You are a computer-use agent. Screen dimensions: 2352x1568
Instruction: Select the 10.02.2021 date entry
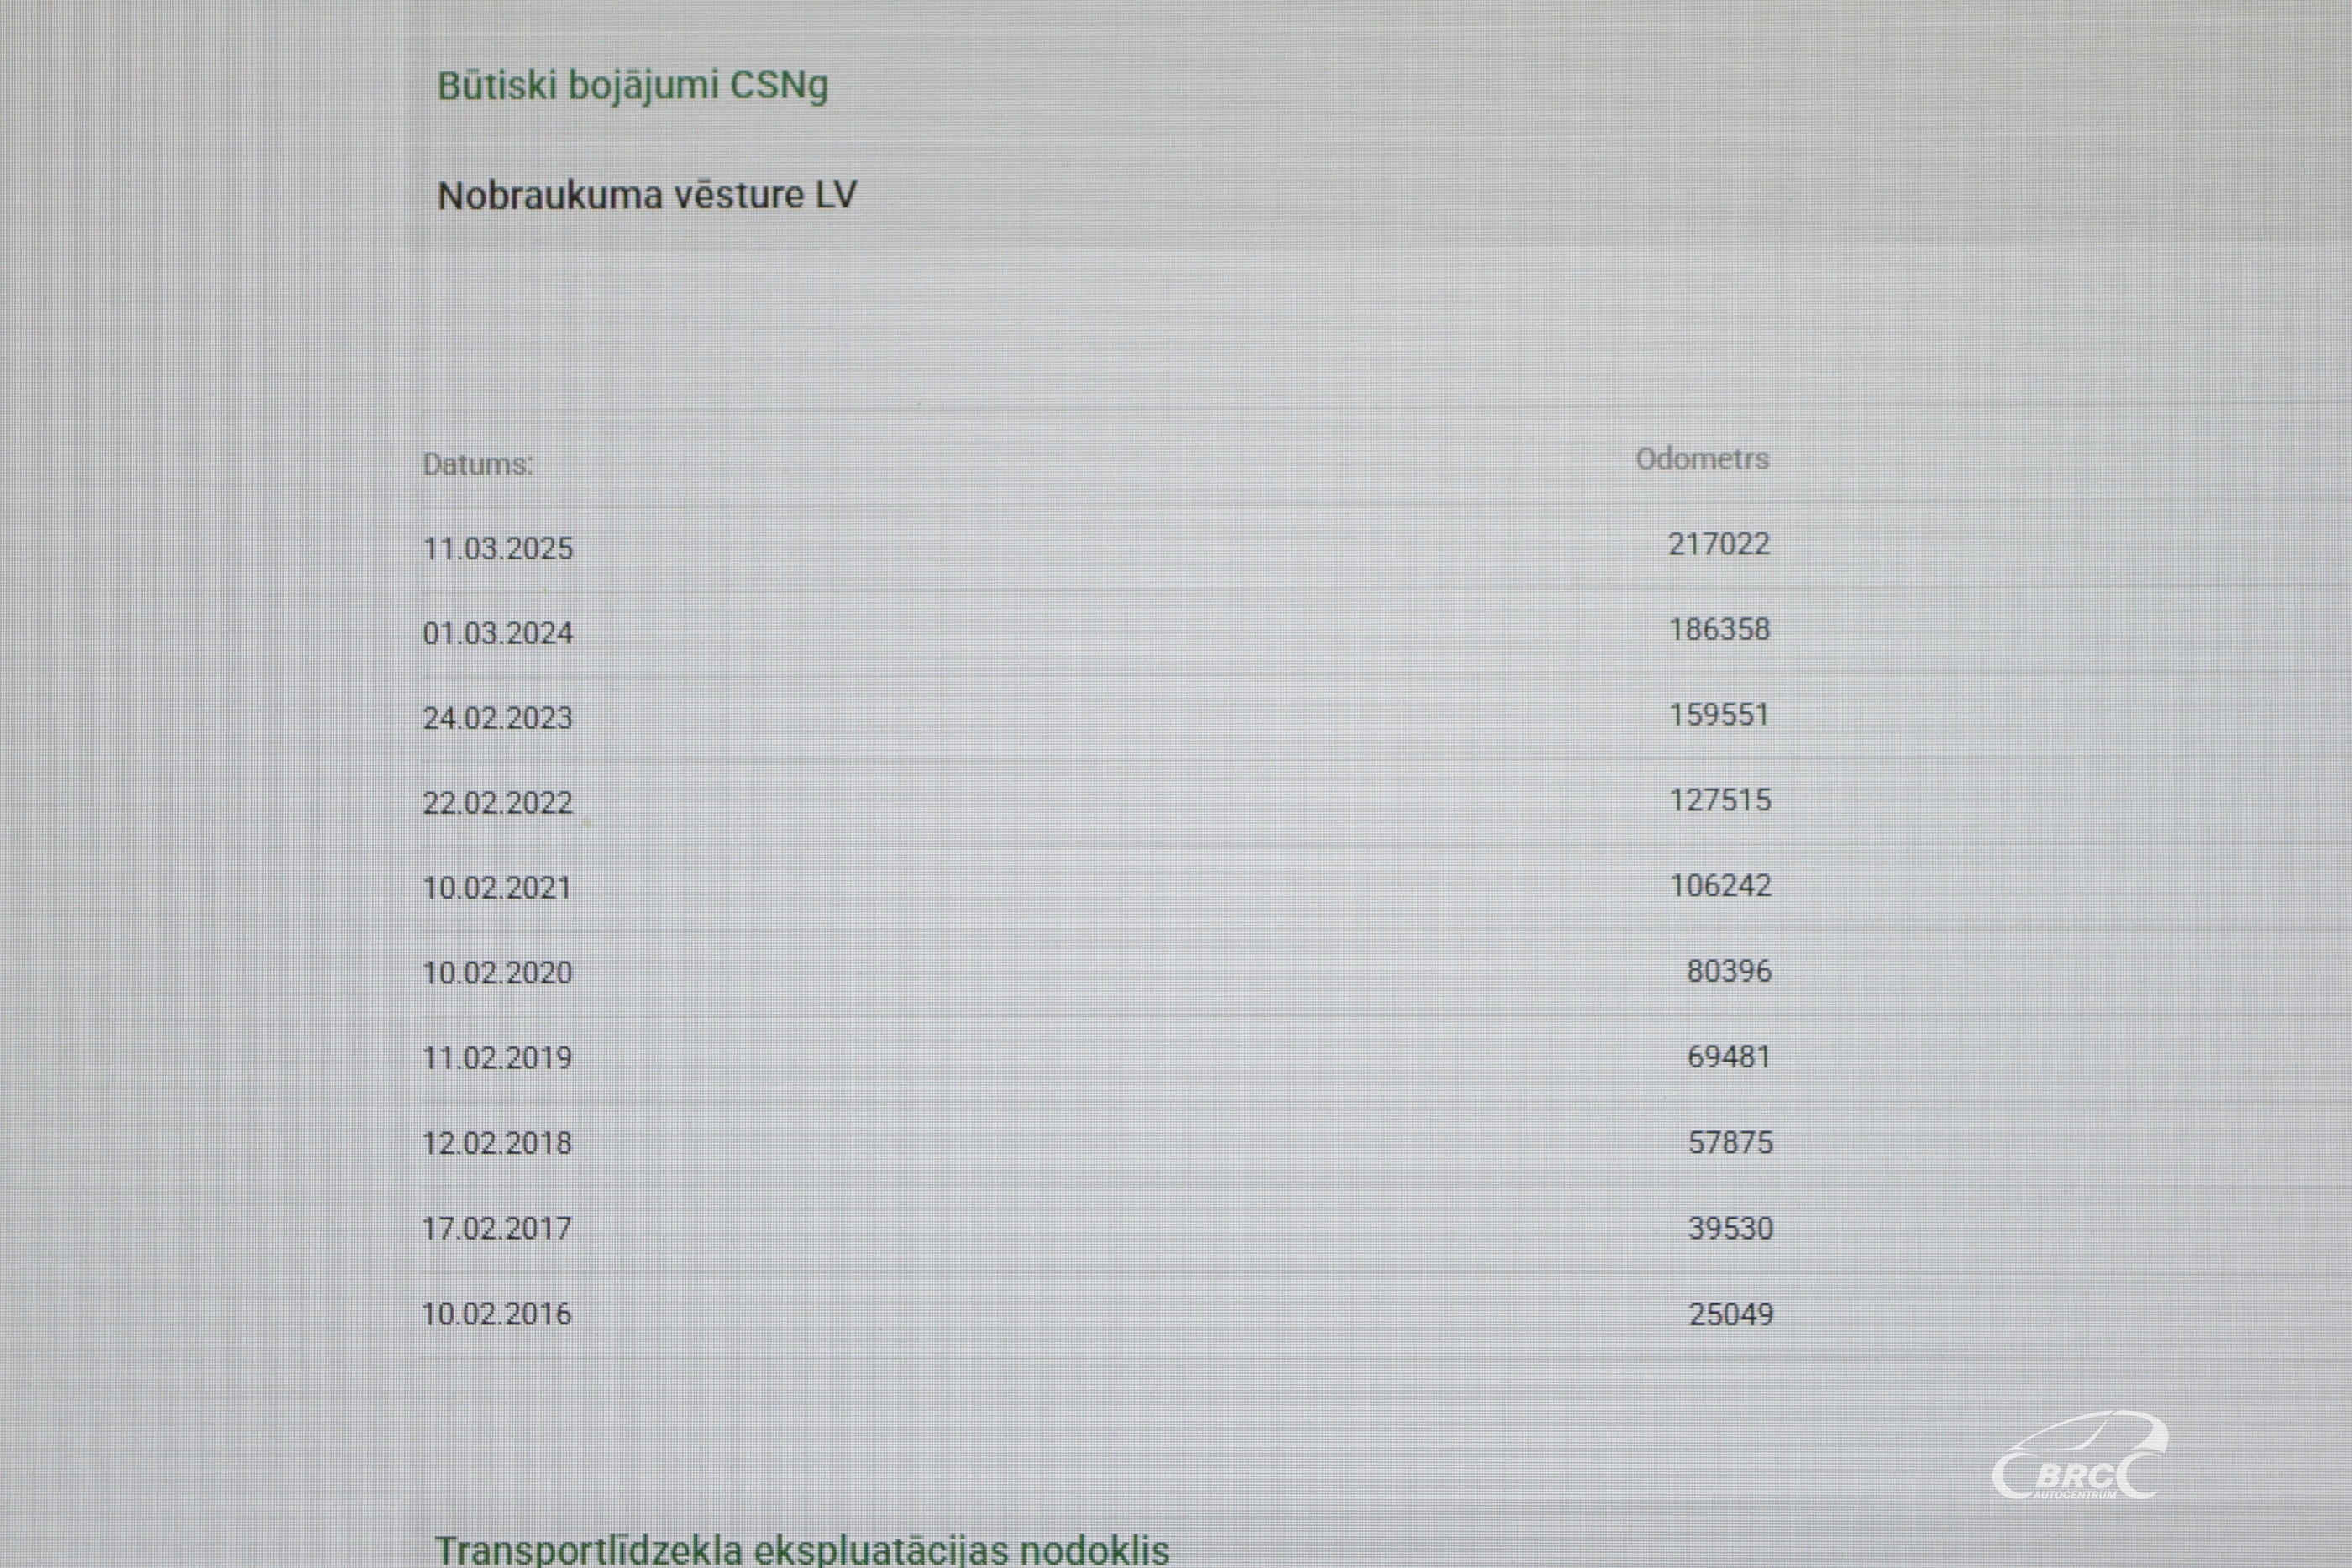tap(497, 888)
